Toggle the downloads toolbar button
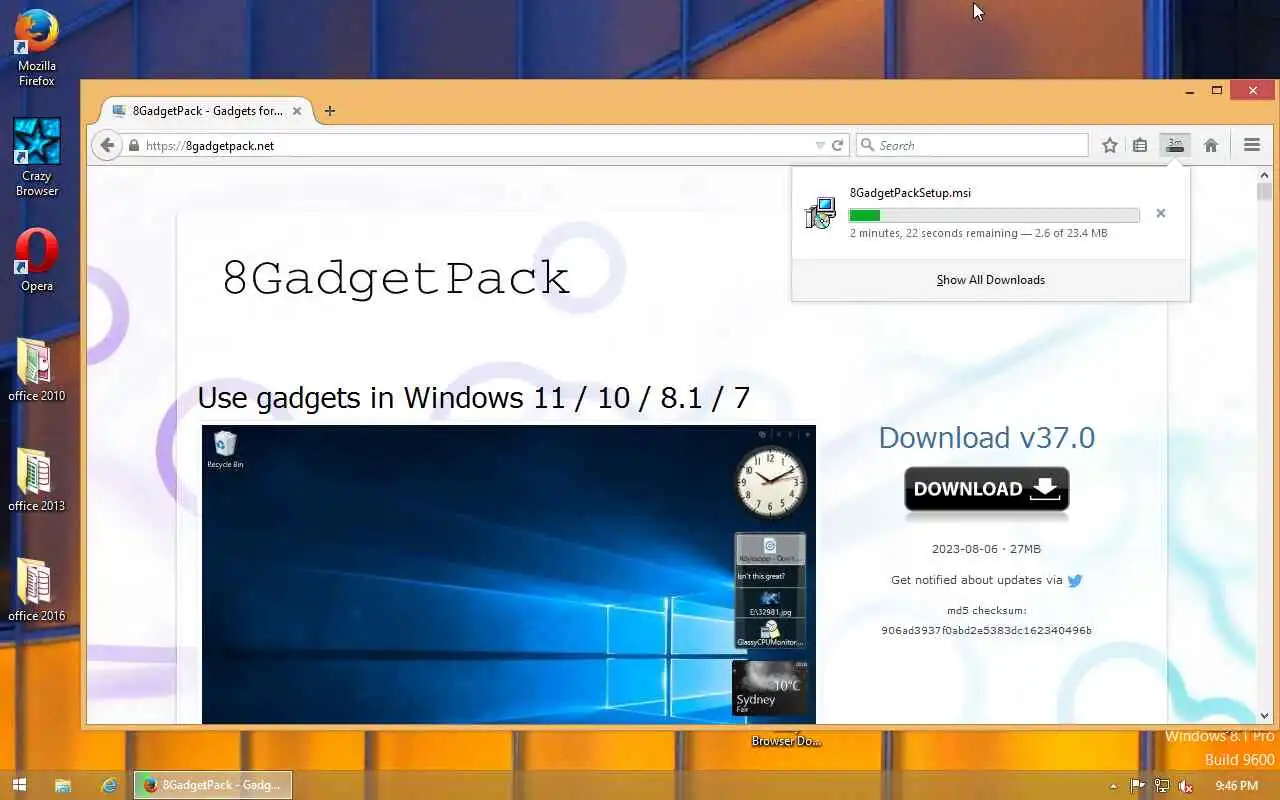Viewport: 1280px width, 800px height. point(1175,145)
